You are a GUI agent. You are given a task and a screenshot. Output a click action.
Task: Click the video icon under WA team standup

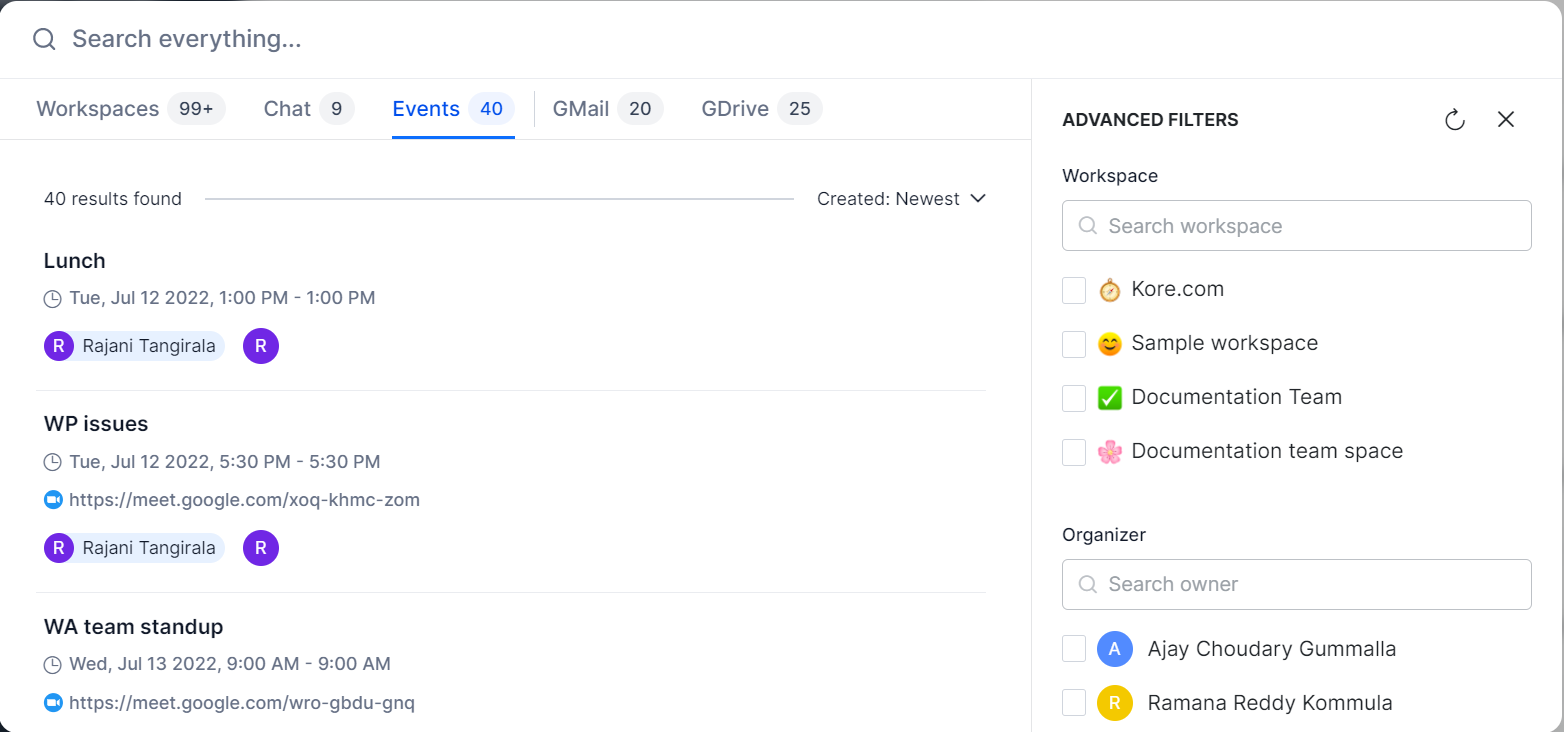click(53, 703)
